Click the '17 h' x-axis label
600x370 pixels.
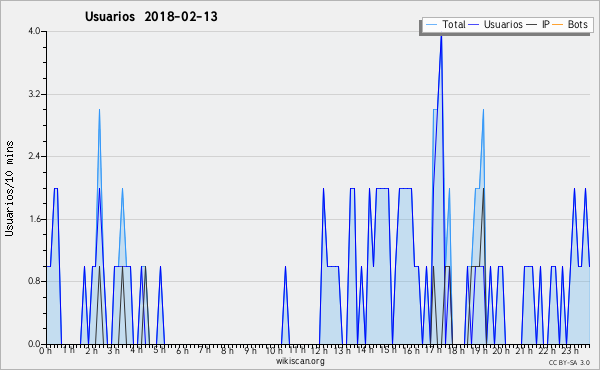[434, 351]
